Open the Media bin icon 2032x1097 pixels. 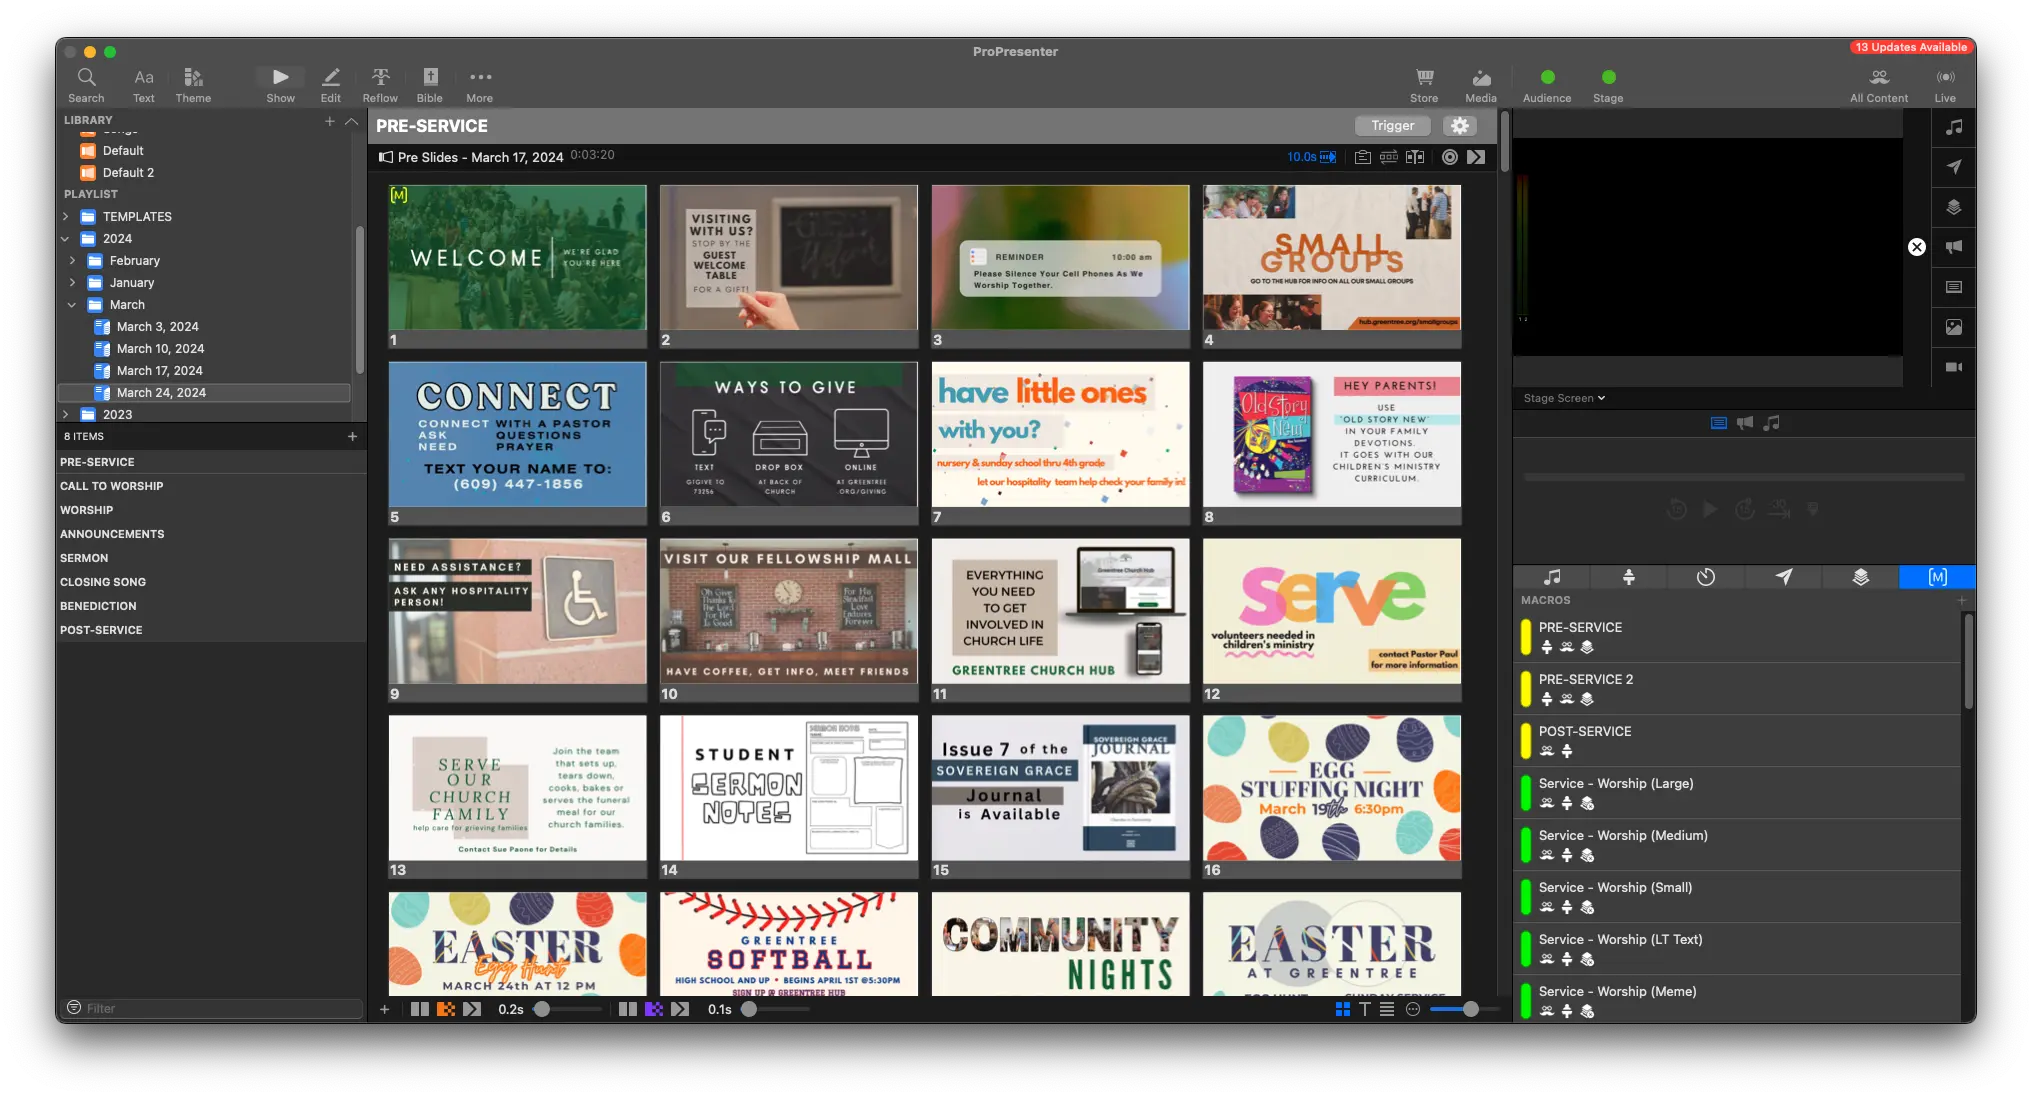point(1480,83)
